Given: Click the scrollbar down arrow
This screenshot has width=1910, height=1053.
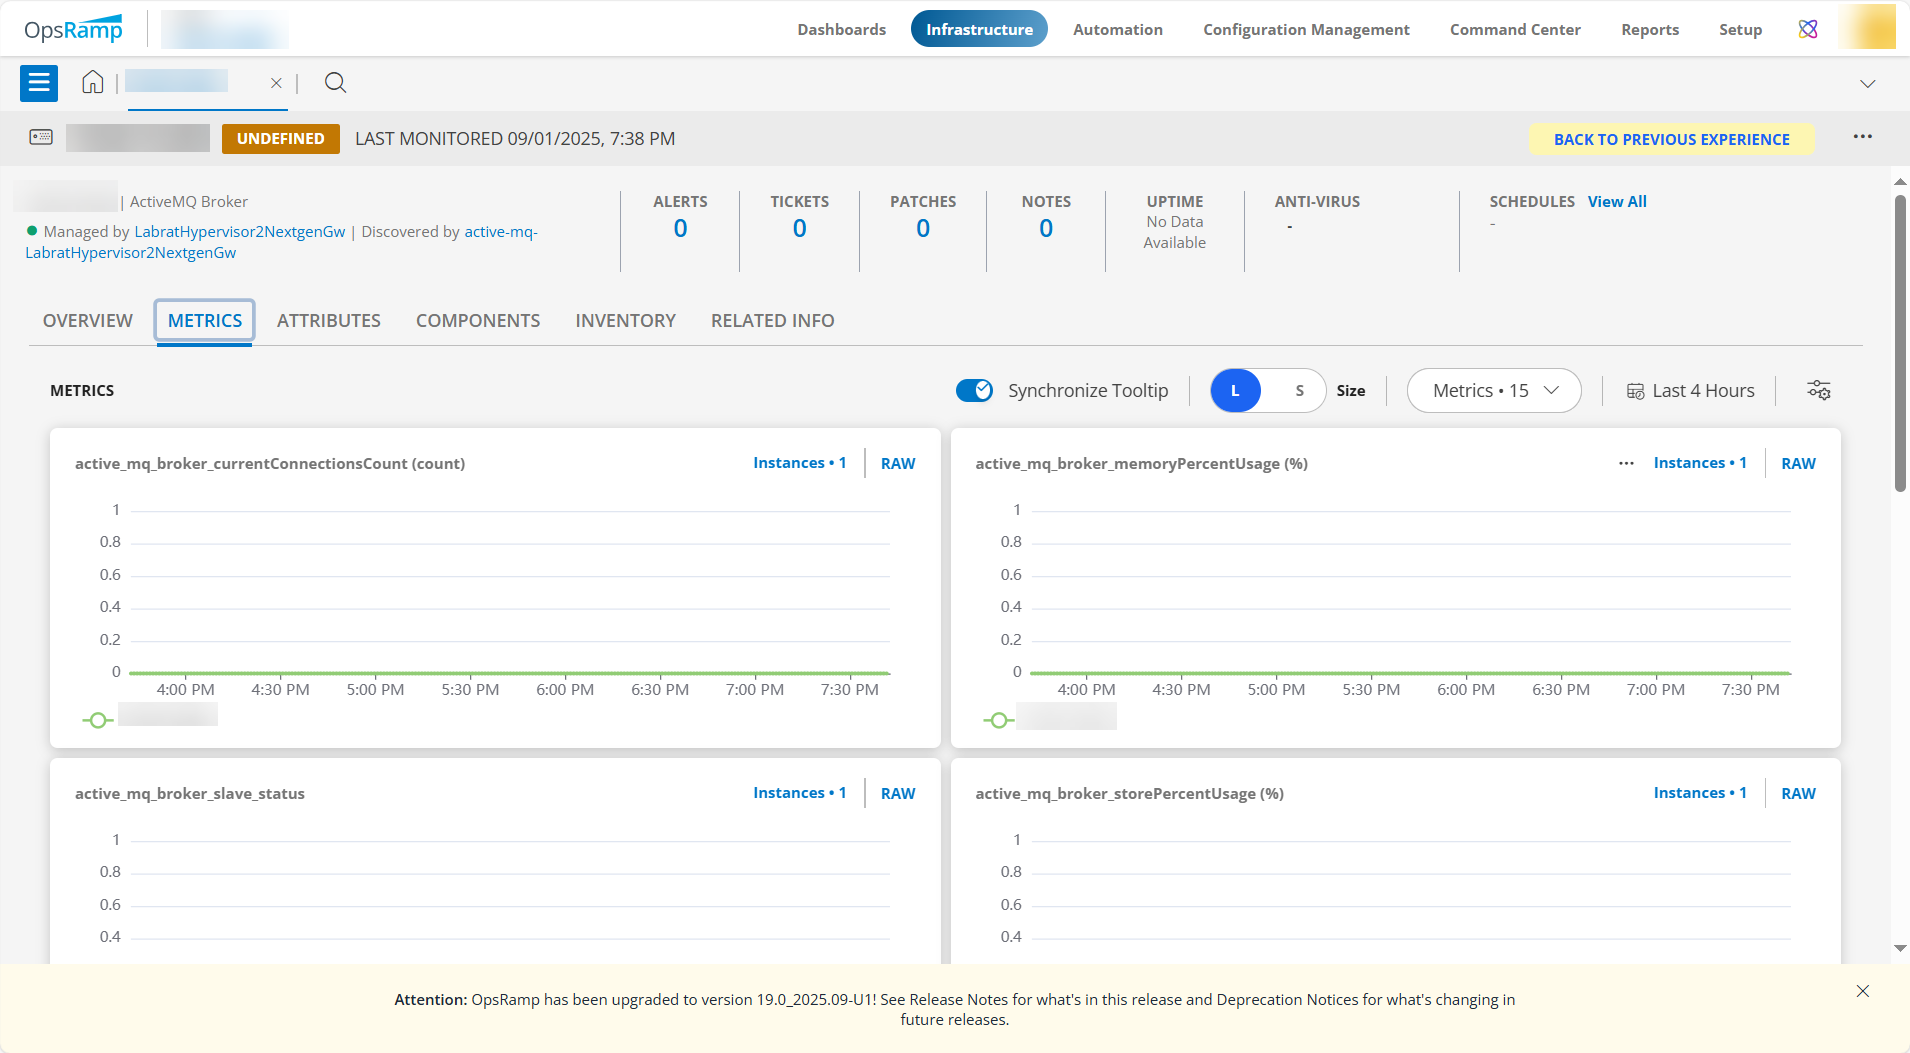Looking at the screenshot, I should click(x=1900, y=948).
